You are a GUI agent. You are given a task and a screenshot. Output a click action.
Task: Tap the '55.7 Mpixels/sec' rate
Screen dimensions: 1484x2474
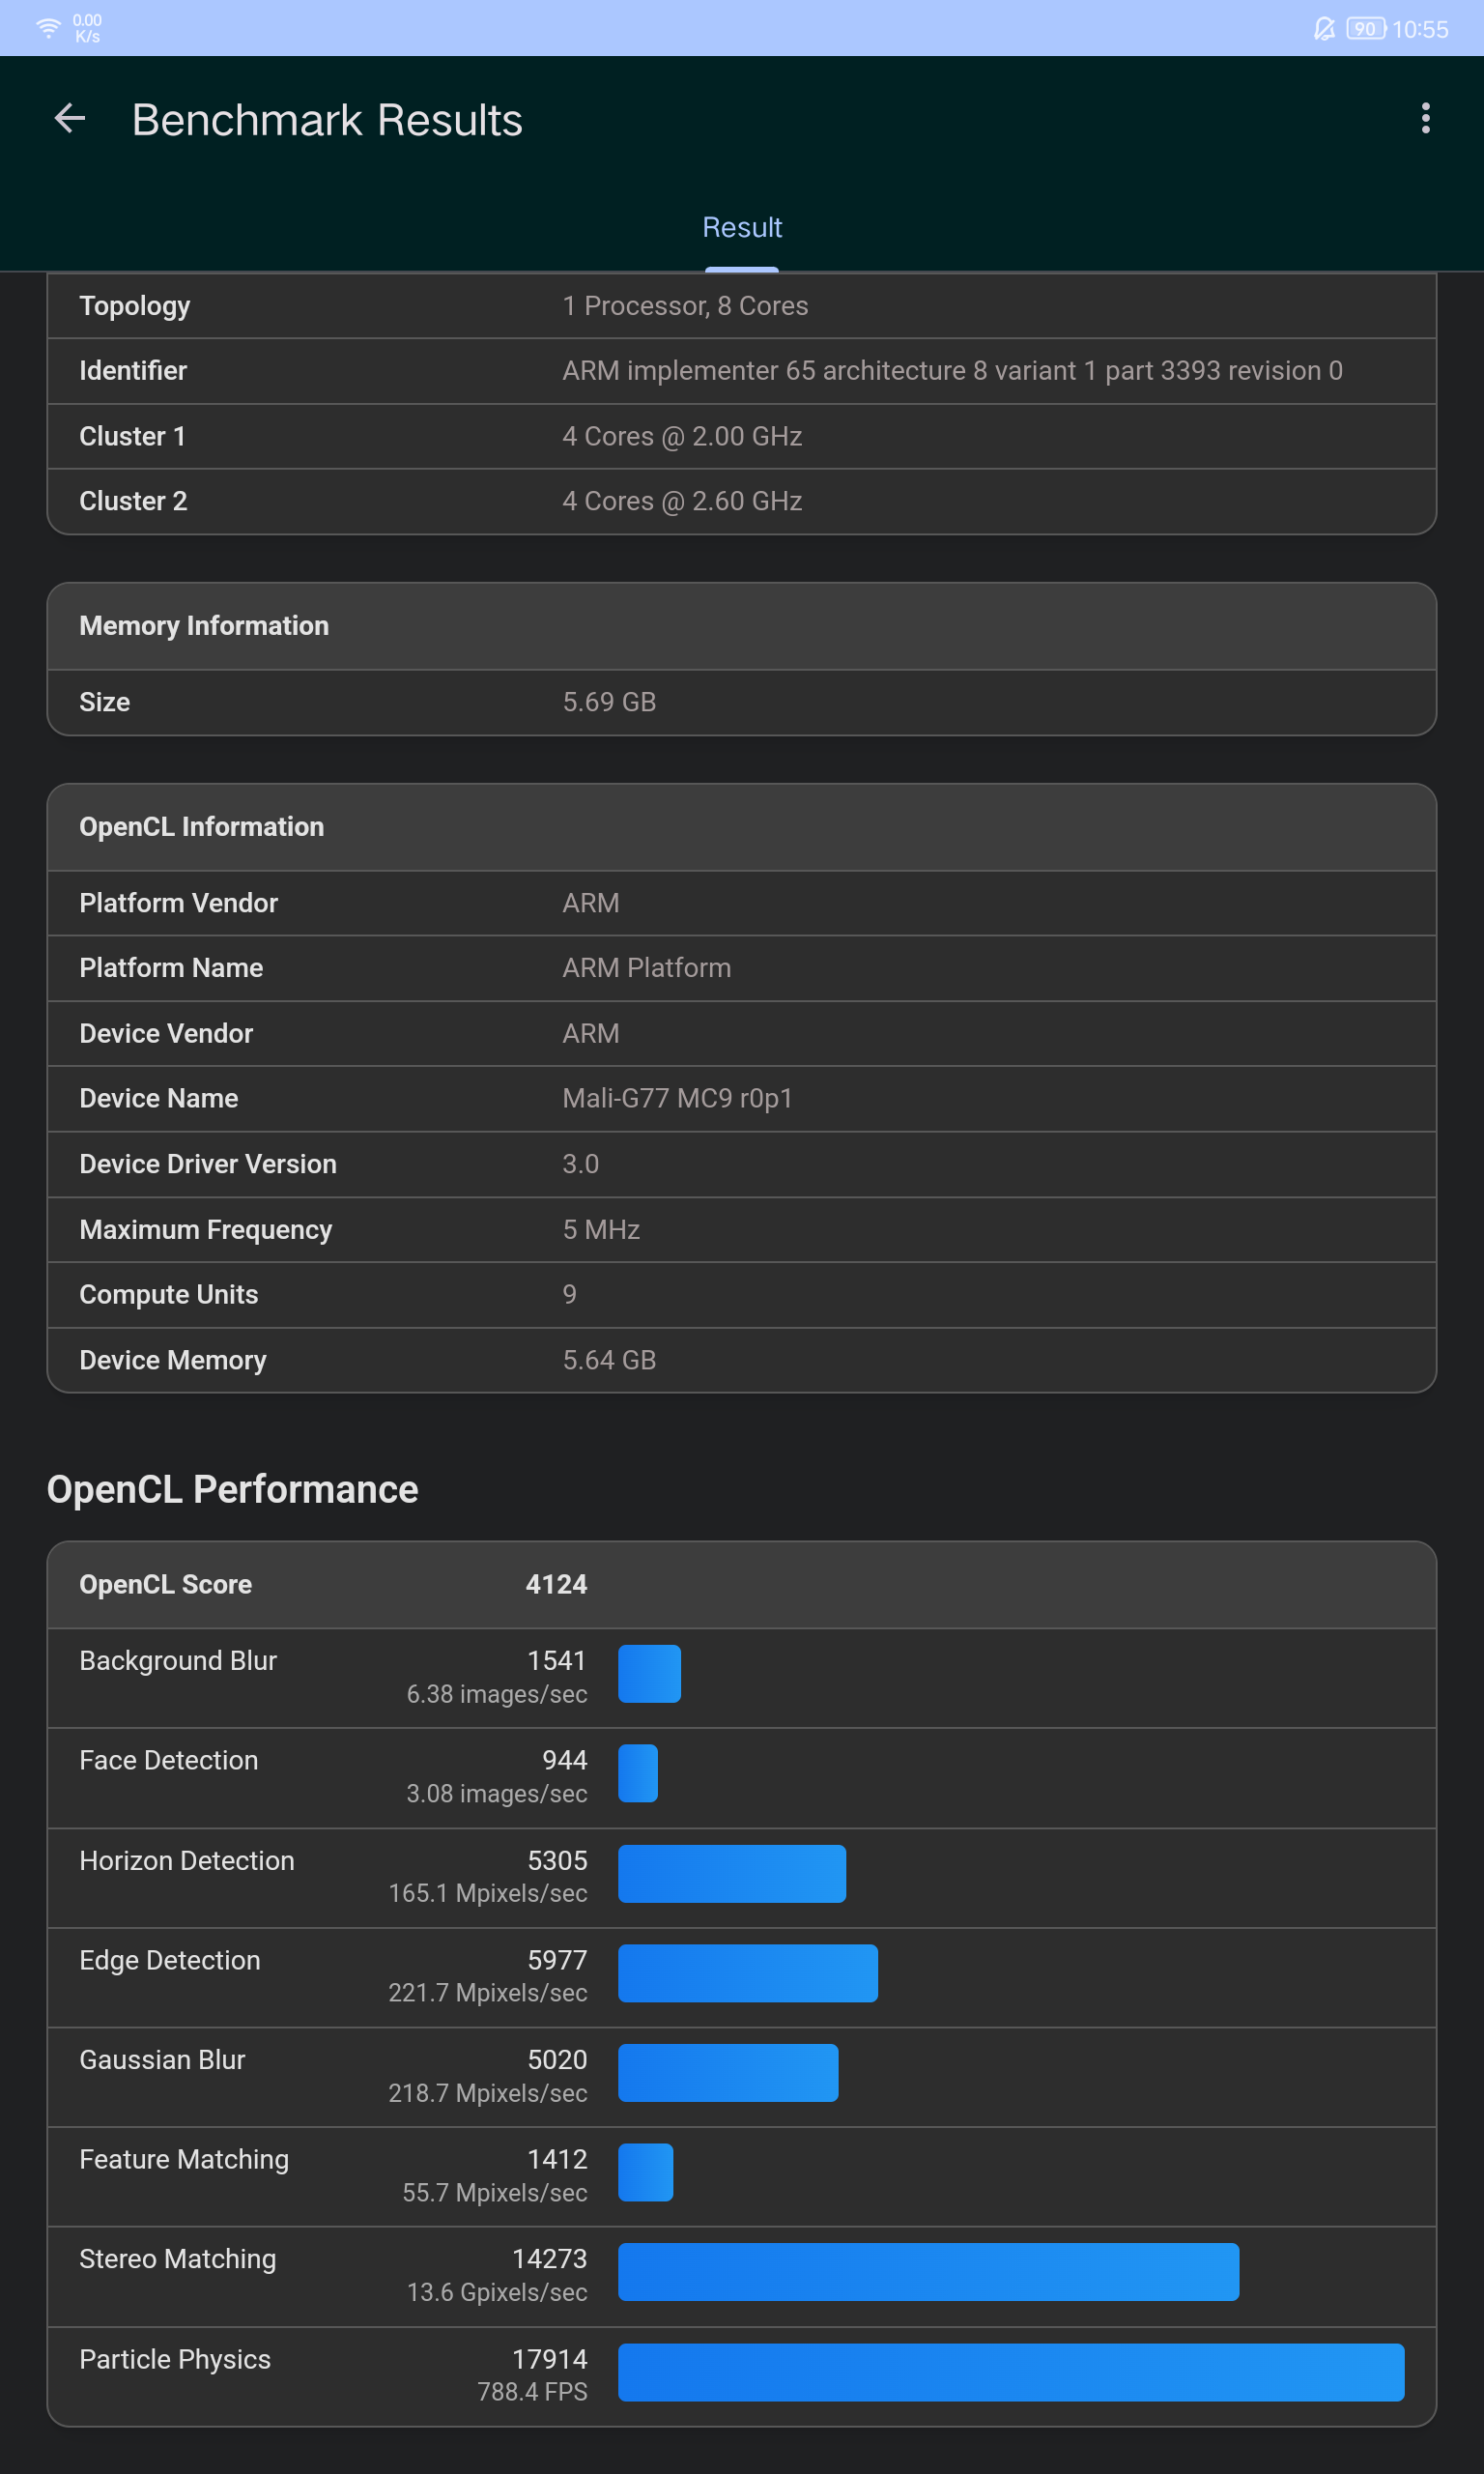pyautogui.click(x=494, y=2194)
